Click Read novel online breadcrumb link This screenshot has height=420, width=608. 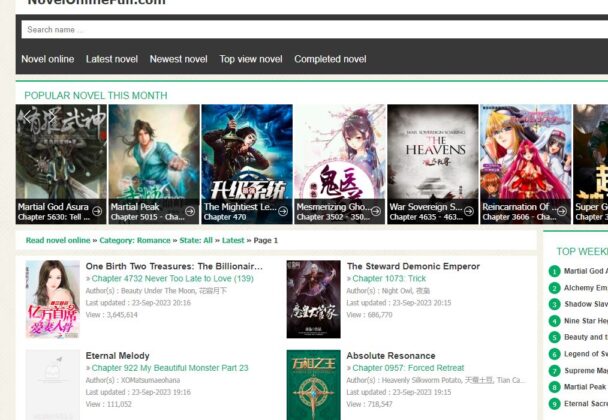coord(58,240)
